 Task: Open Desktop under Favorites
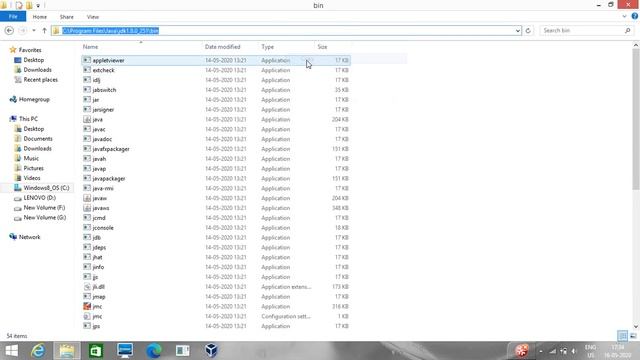33,60
